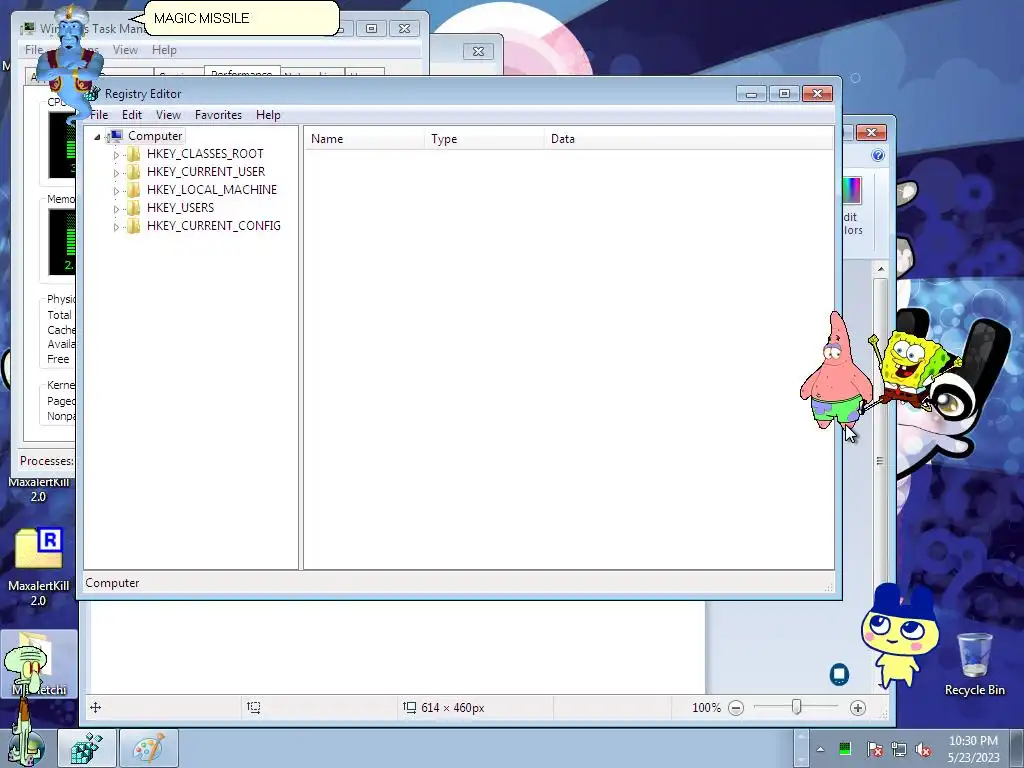
Task: Click the 100% zoom level in Paint
Action: pyautogui.click(x=706, y=708)
